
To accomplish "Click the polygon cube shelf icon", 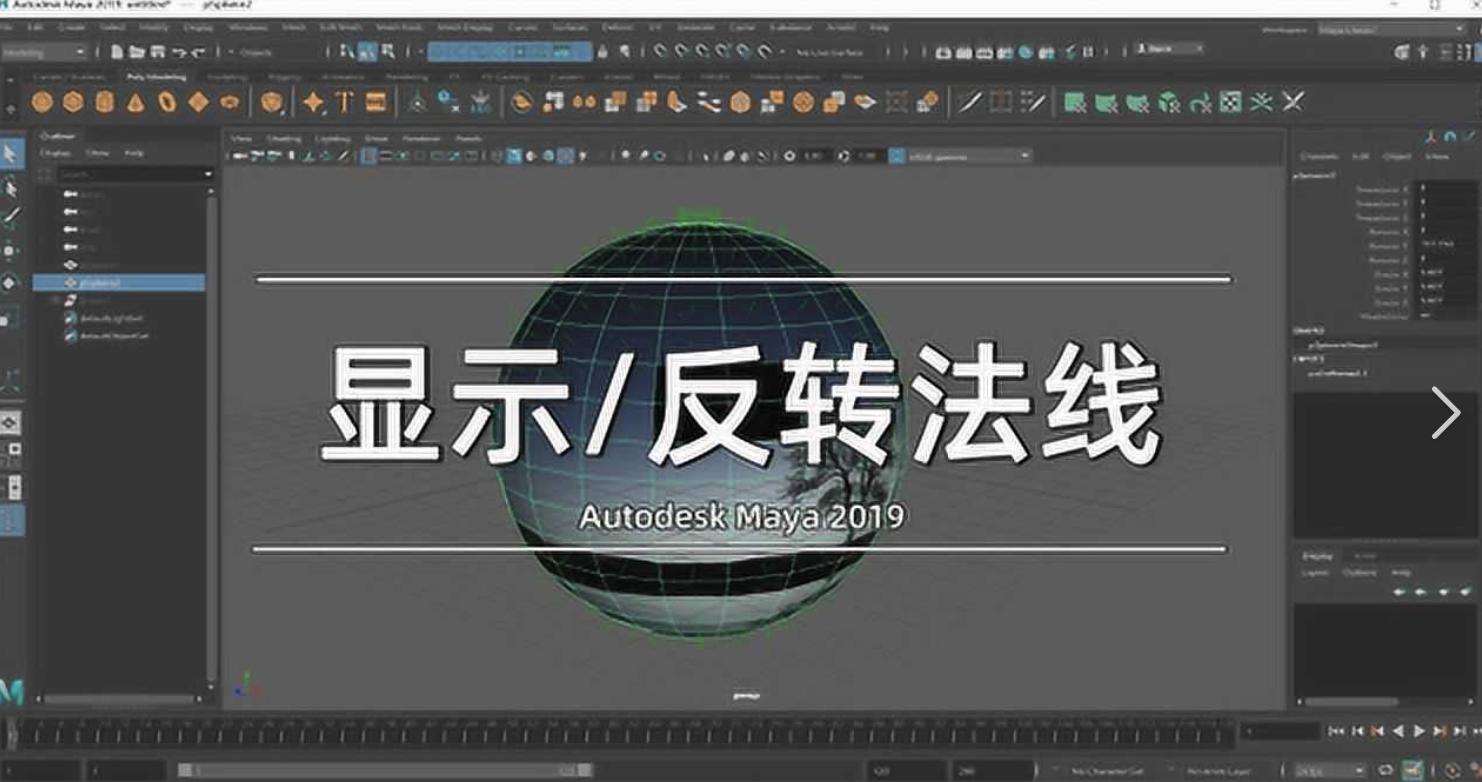I will point(73,102).
